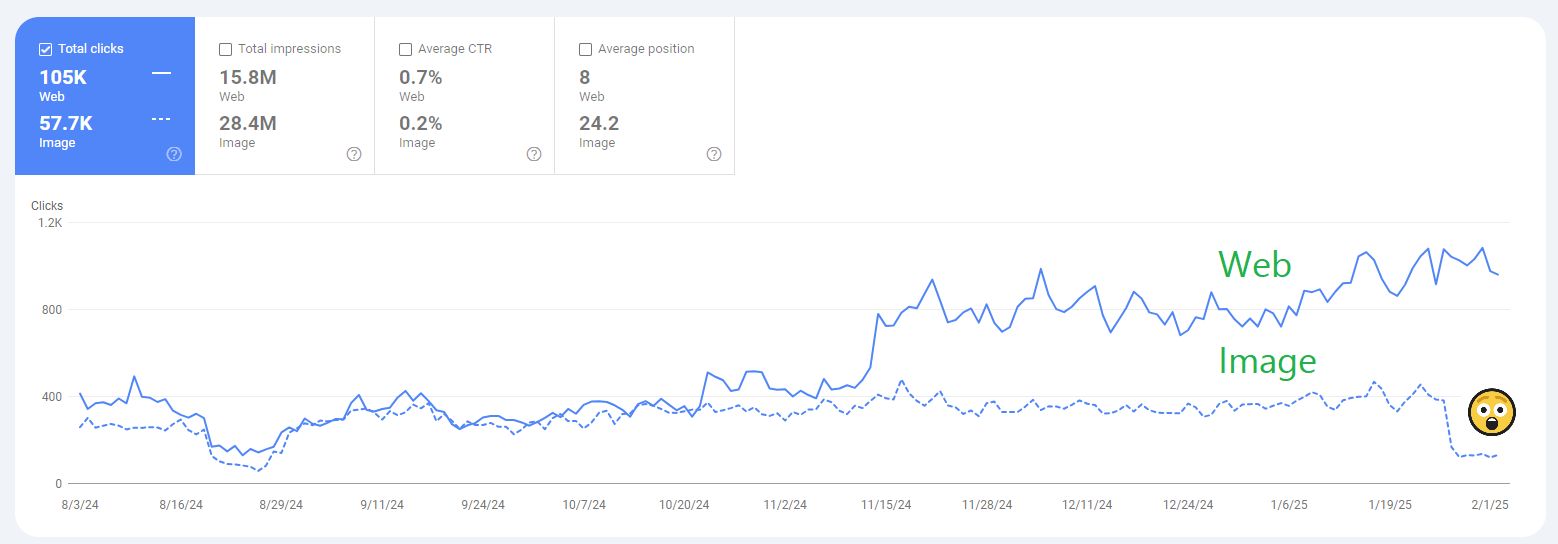This screenshot has width=1558, height=544.
Task: Uncheck the Total clicks checkbox
Action: tap(45, 49)
